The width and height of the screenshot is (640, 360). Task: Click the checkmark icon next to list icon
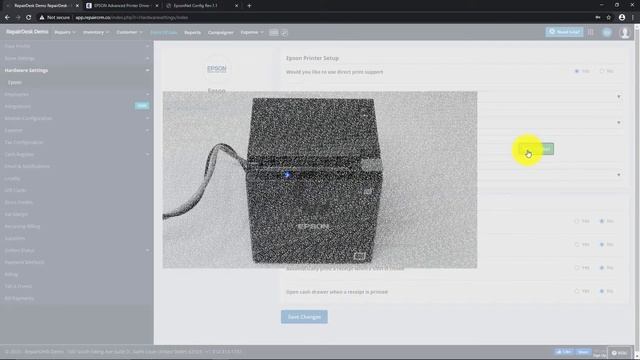click(x=284, y=32)
